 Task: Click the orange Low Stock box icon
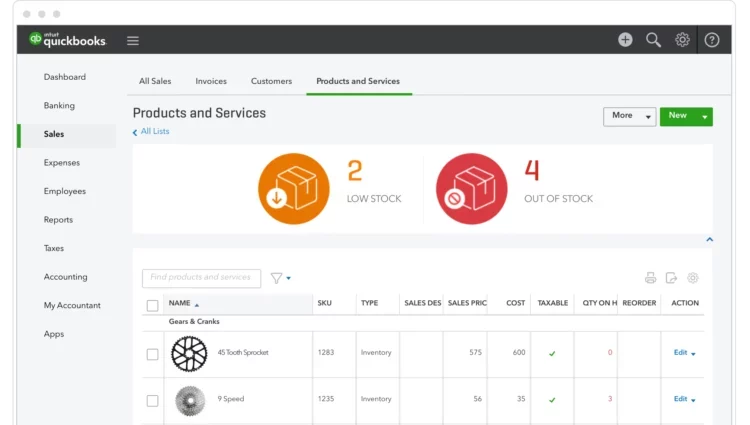coord(294,189)
